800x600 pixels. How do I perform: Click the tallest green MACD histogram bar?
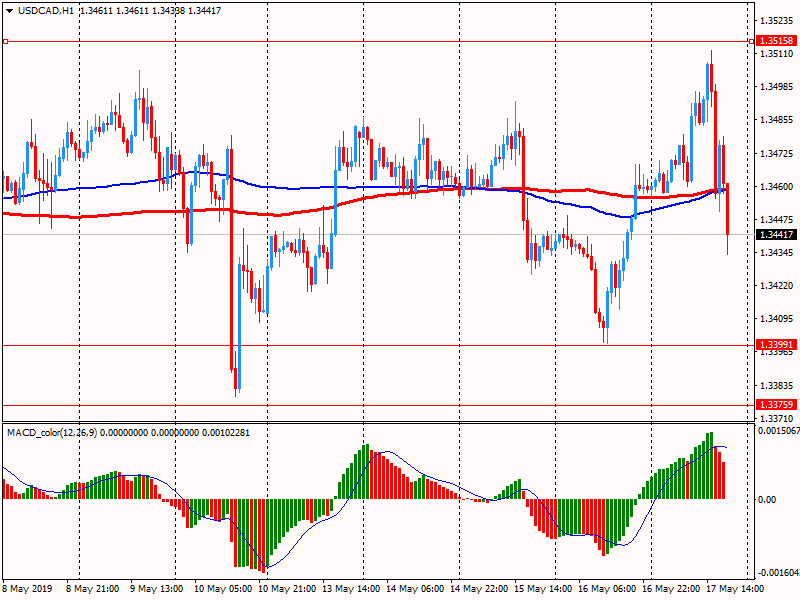[711, 465]
